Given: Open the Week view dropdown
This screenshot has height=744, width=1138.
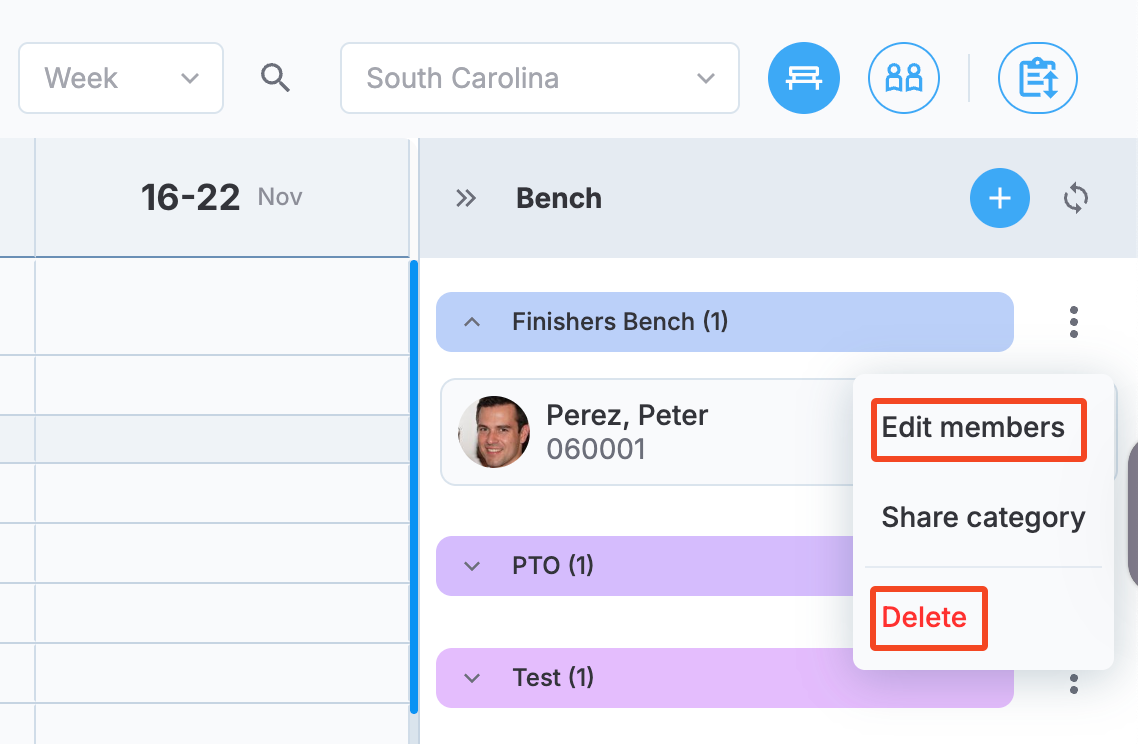Looking at the screenshot, I should [x=120, y=78].
